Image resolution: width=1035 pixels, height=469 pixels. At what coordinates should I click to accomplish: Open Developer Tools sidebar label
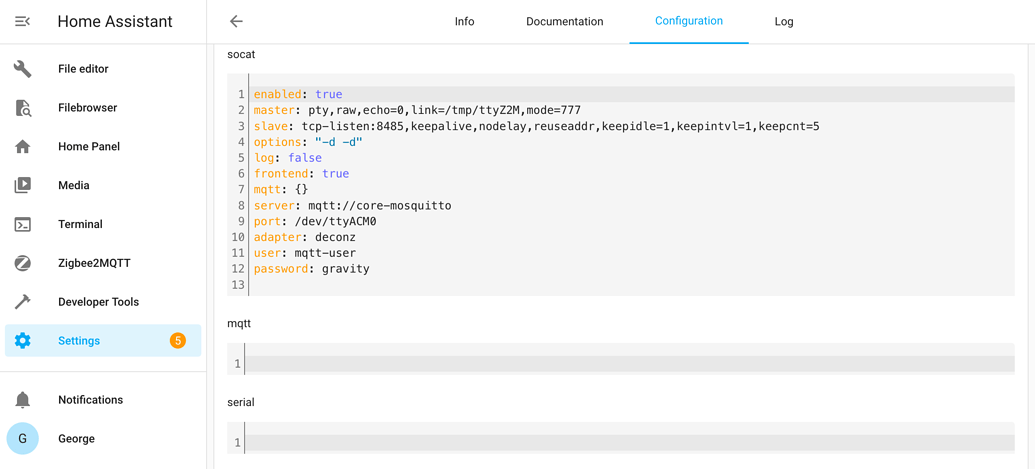tap(98, 302)
